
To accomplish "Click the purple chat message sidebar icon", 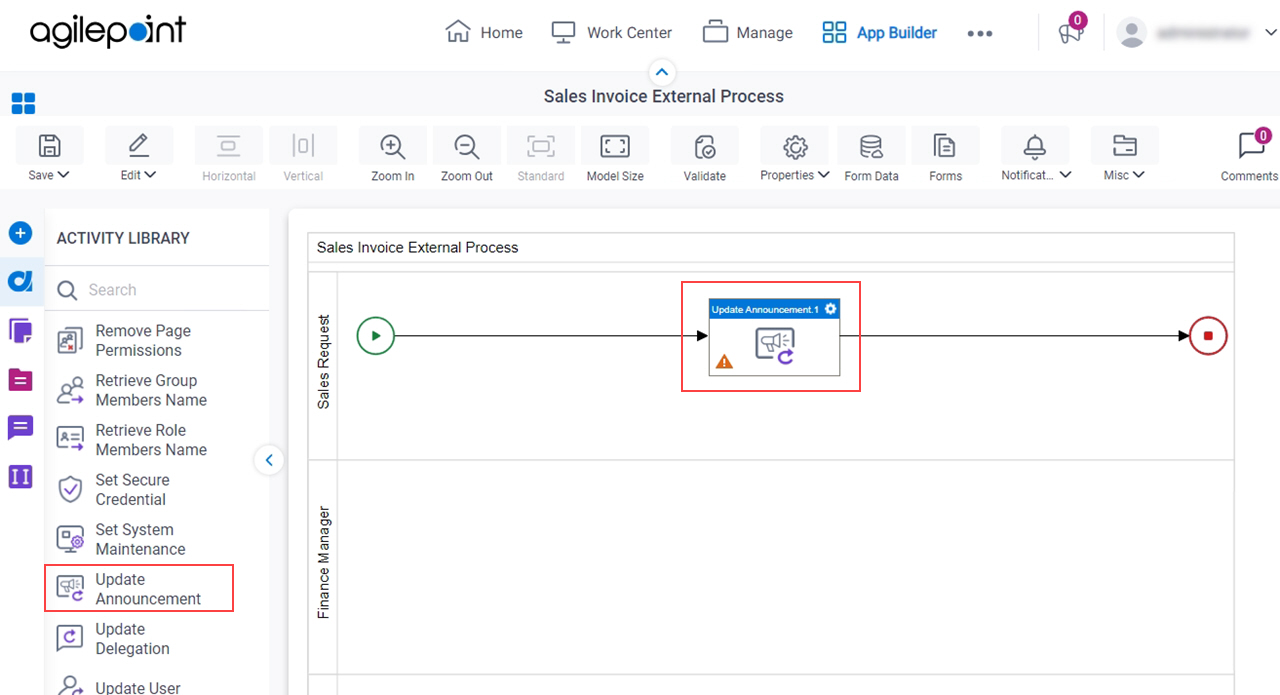I will pos(20,428).
